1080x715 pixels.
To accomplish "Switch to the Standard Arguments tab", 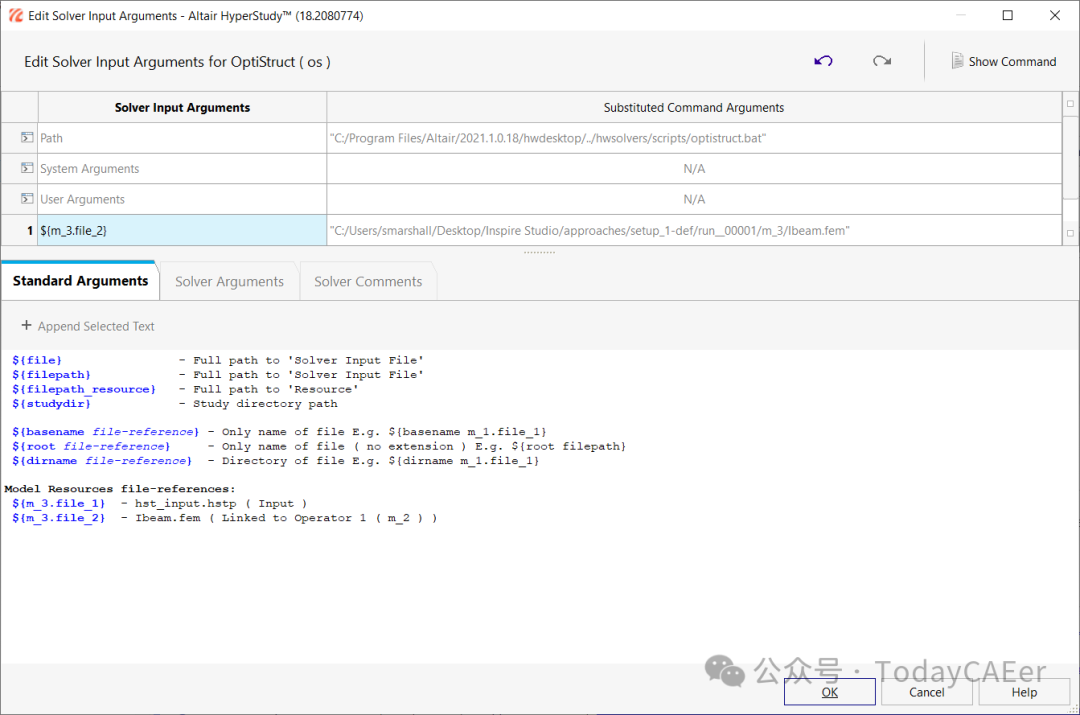I will (x=80, y=281).
